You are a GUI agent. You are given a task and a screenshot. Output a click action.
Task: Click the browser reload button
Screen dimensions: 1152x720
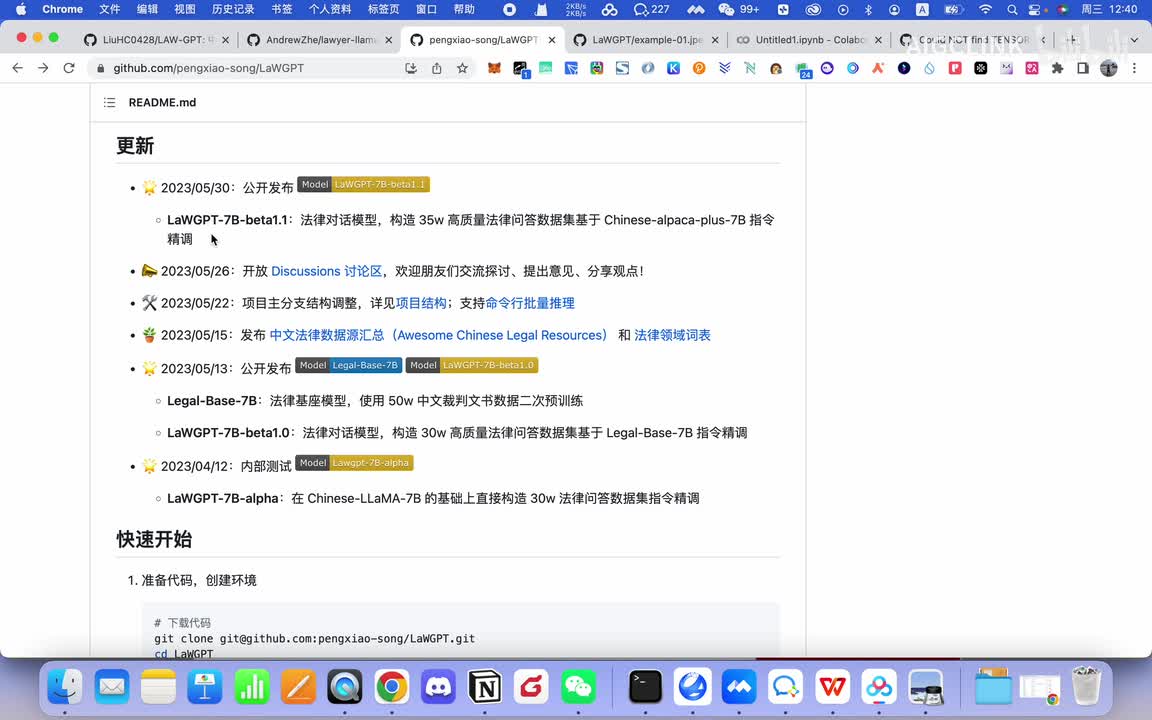point(69,68)
